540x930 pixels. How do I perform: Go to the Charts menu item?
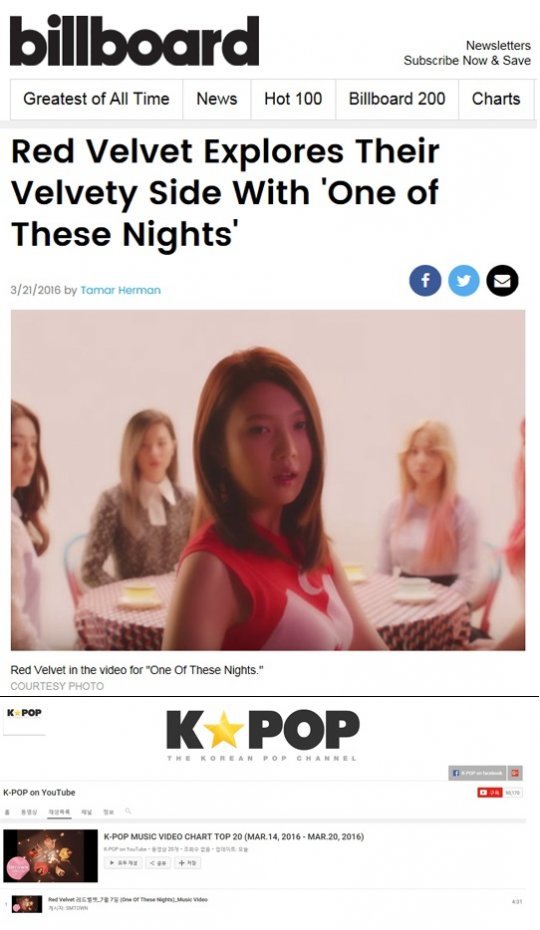(496, 99)
